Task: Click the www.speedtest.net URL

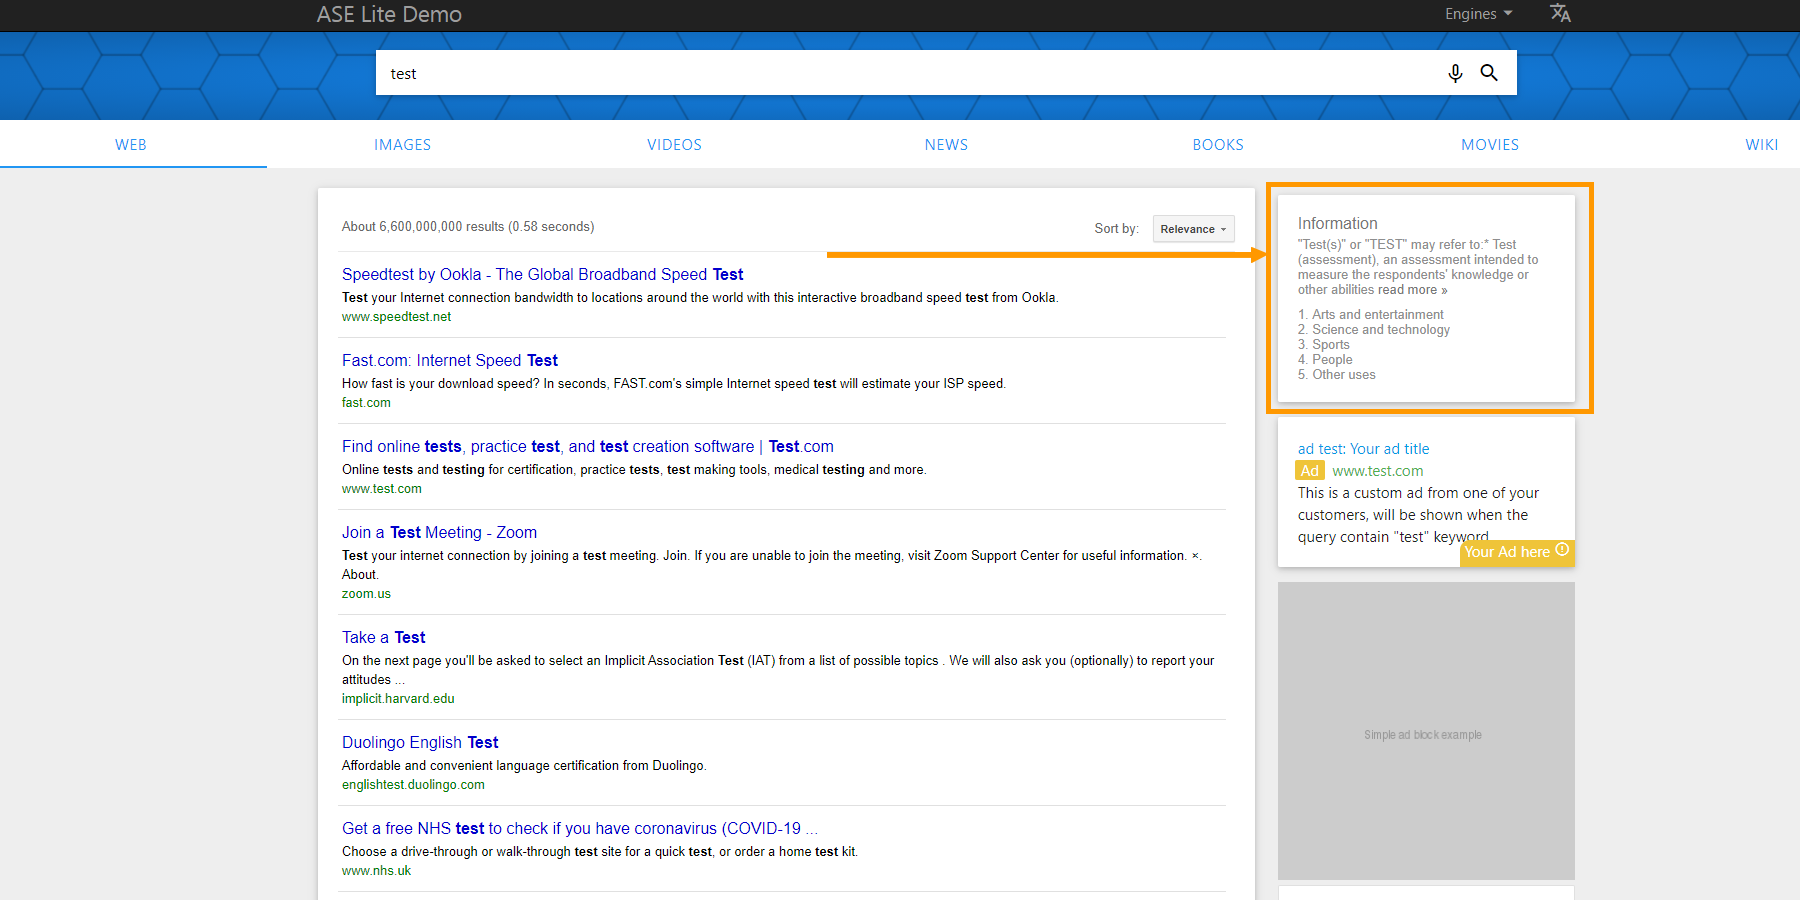Action: pos(396,317)
